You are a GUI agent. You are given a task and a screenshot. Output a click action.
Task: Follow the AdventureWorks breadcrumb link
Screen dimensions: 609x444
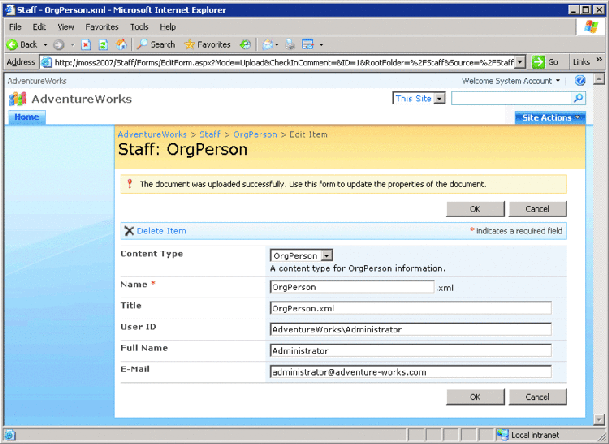[152, 134]
